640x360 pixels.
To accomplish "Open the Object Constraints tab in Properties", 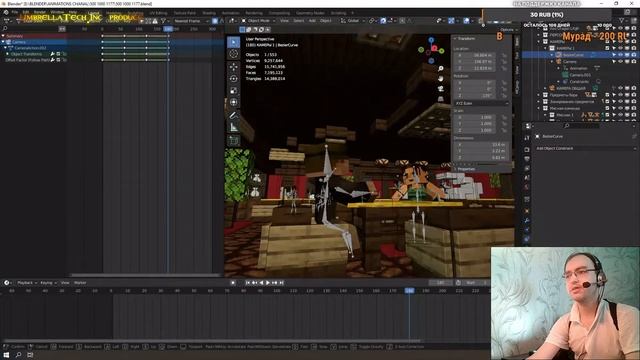I will click(x=527, y=239).
